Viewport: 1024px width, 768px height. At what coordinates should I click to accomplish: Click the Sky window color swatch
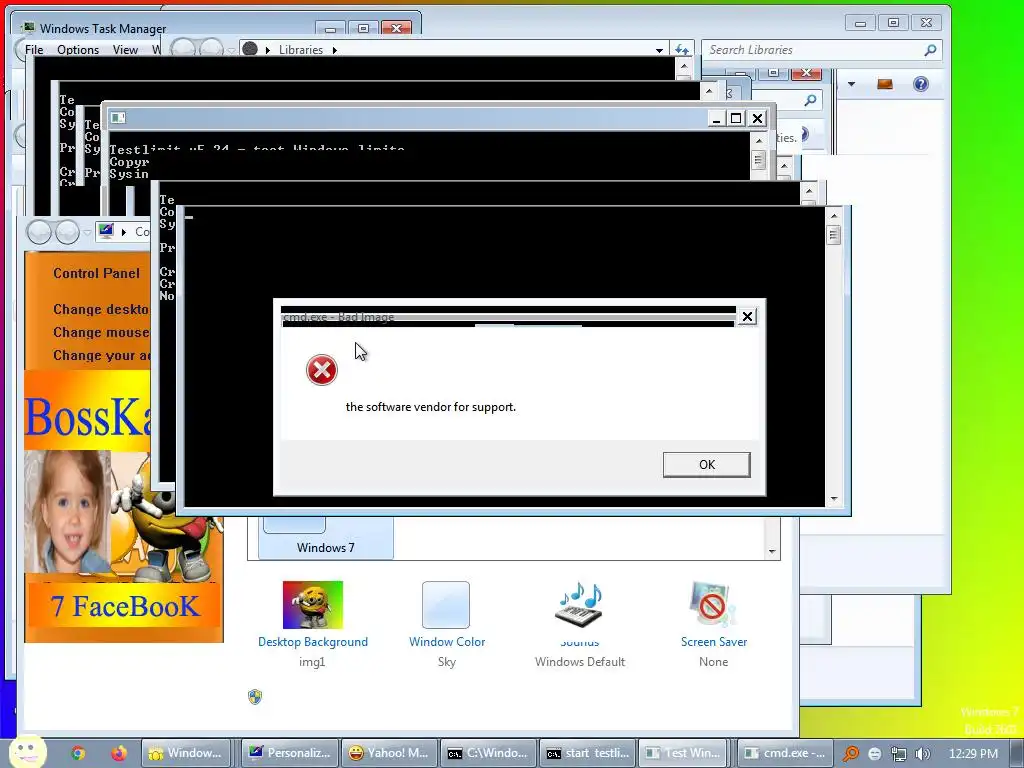pos(446,605)
